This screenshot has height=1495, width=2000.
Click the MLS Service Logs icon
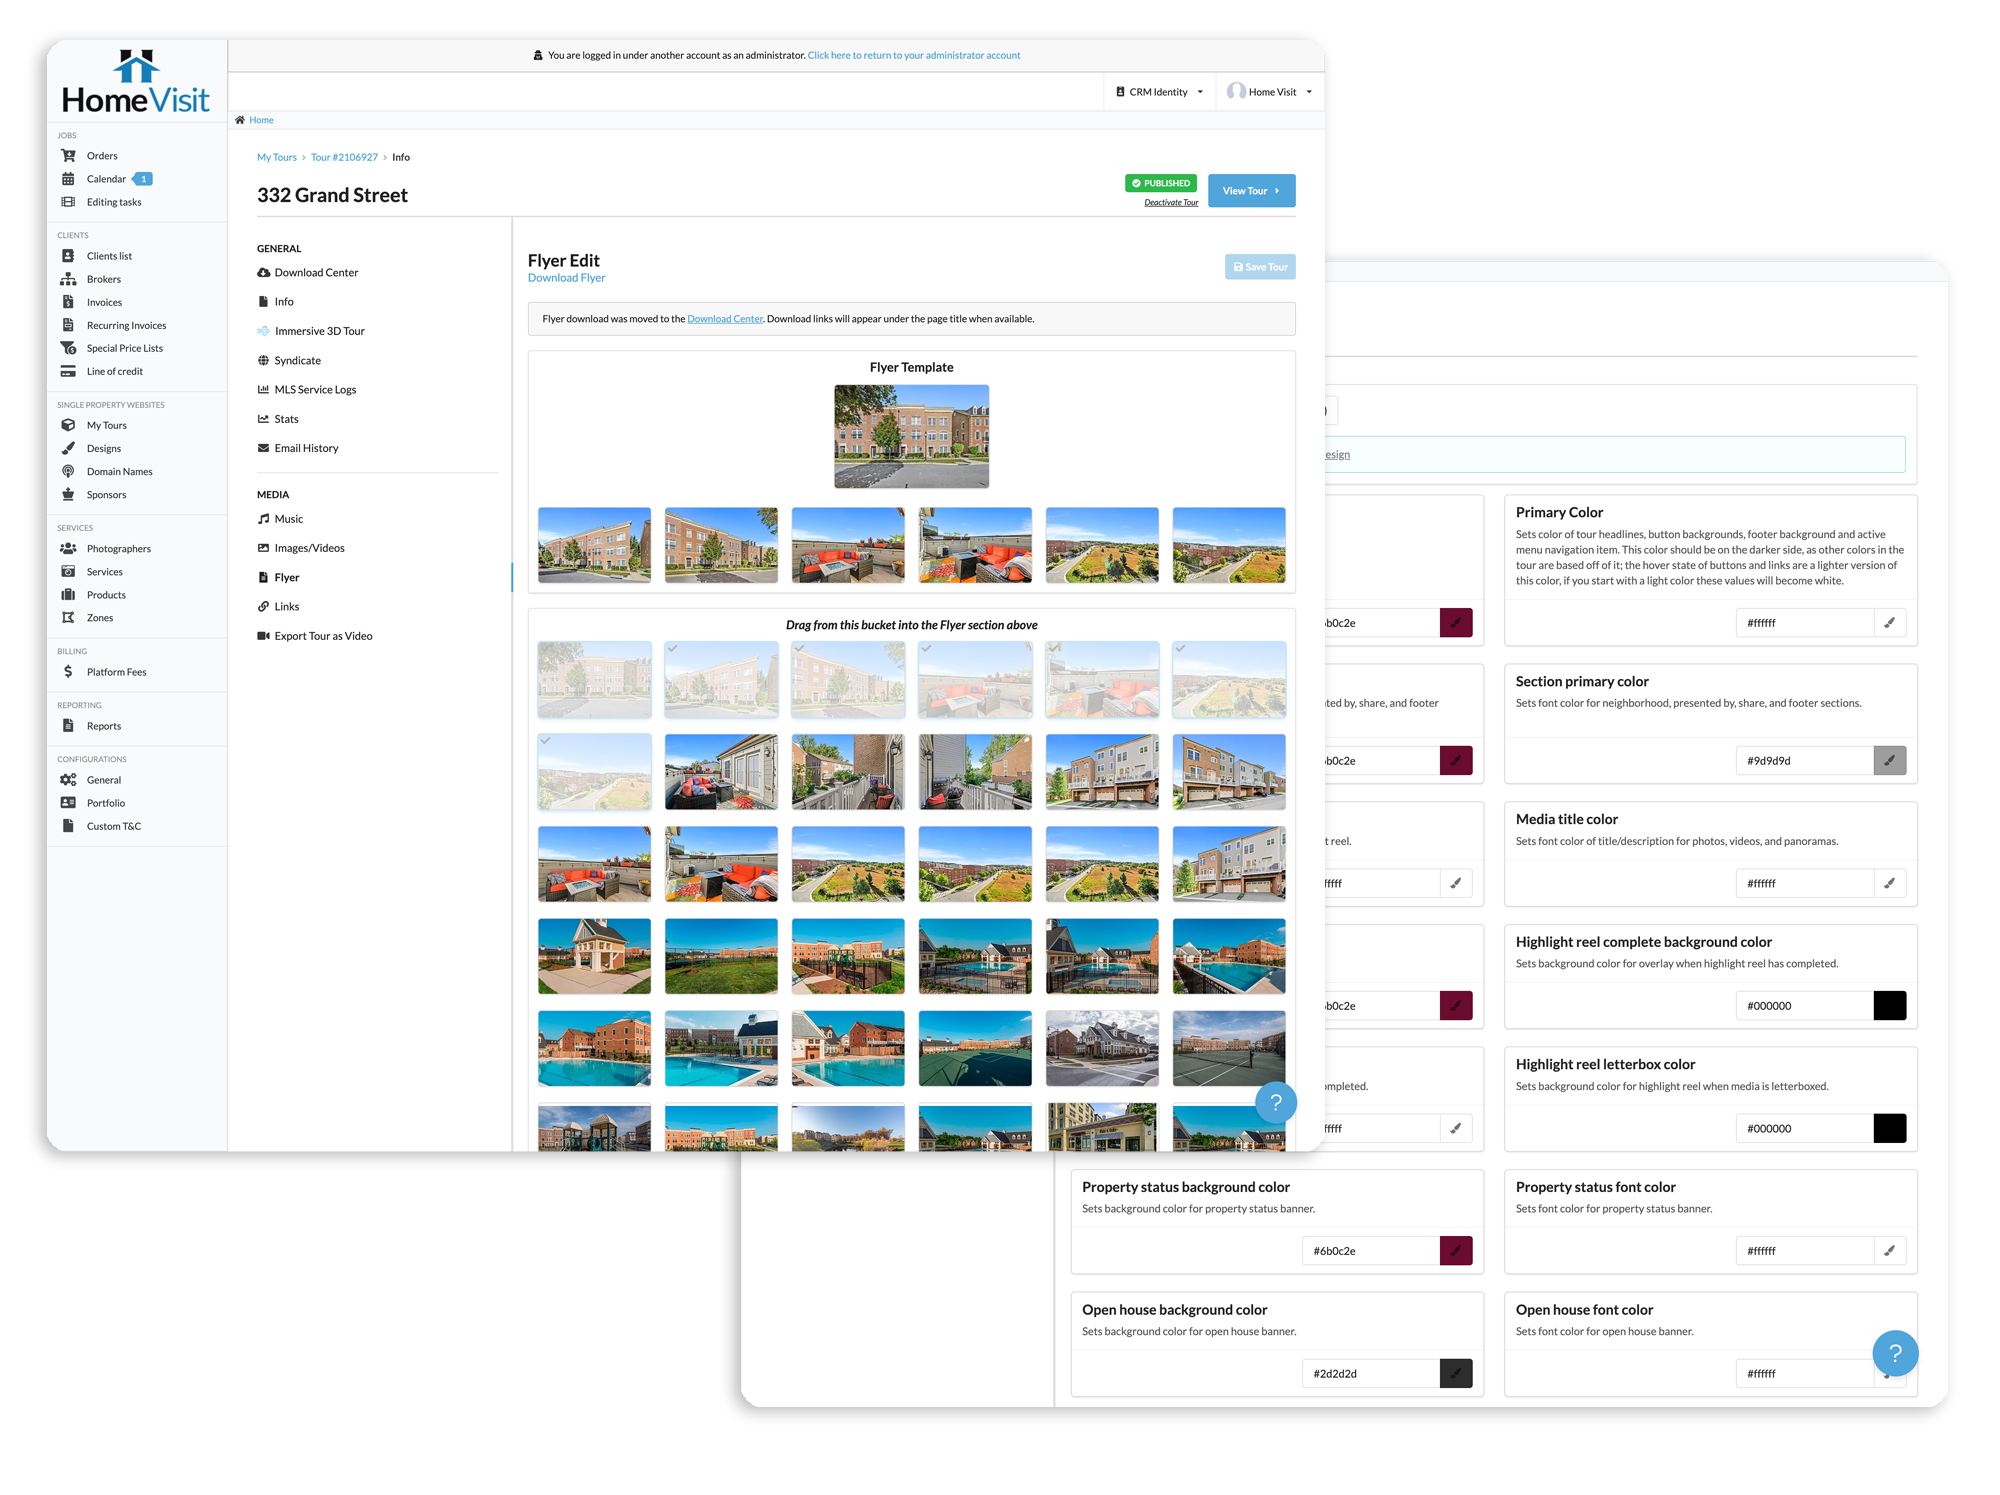(265, 389)
